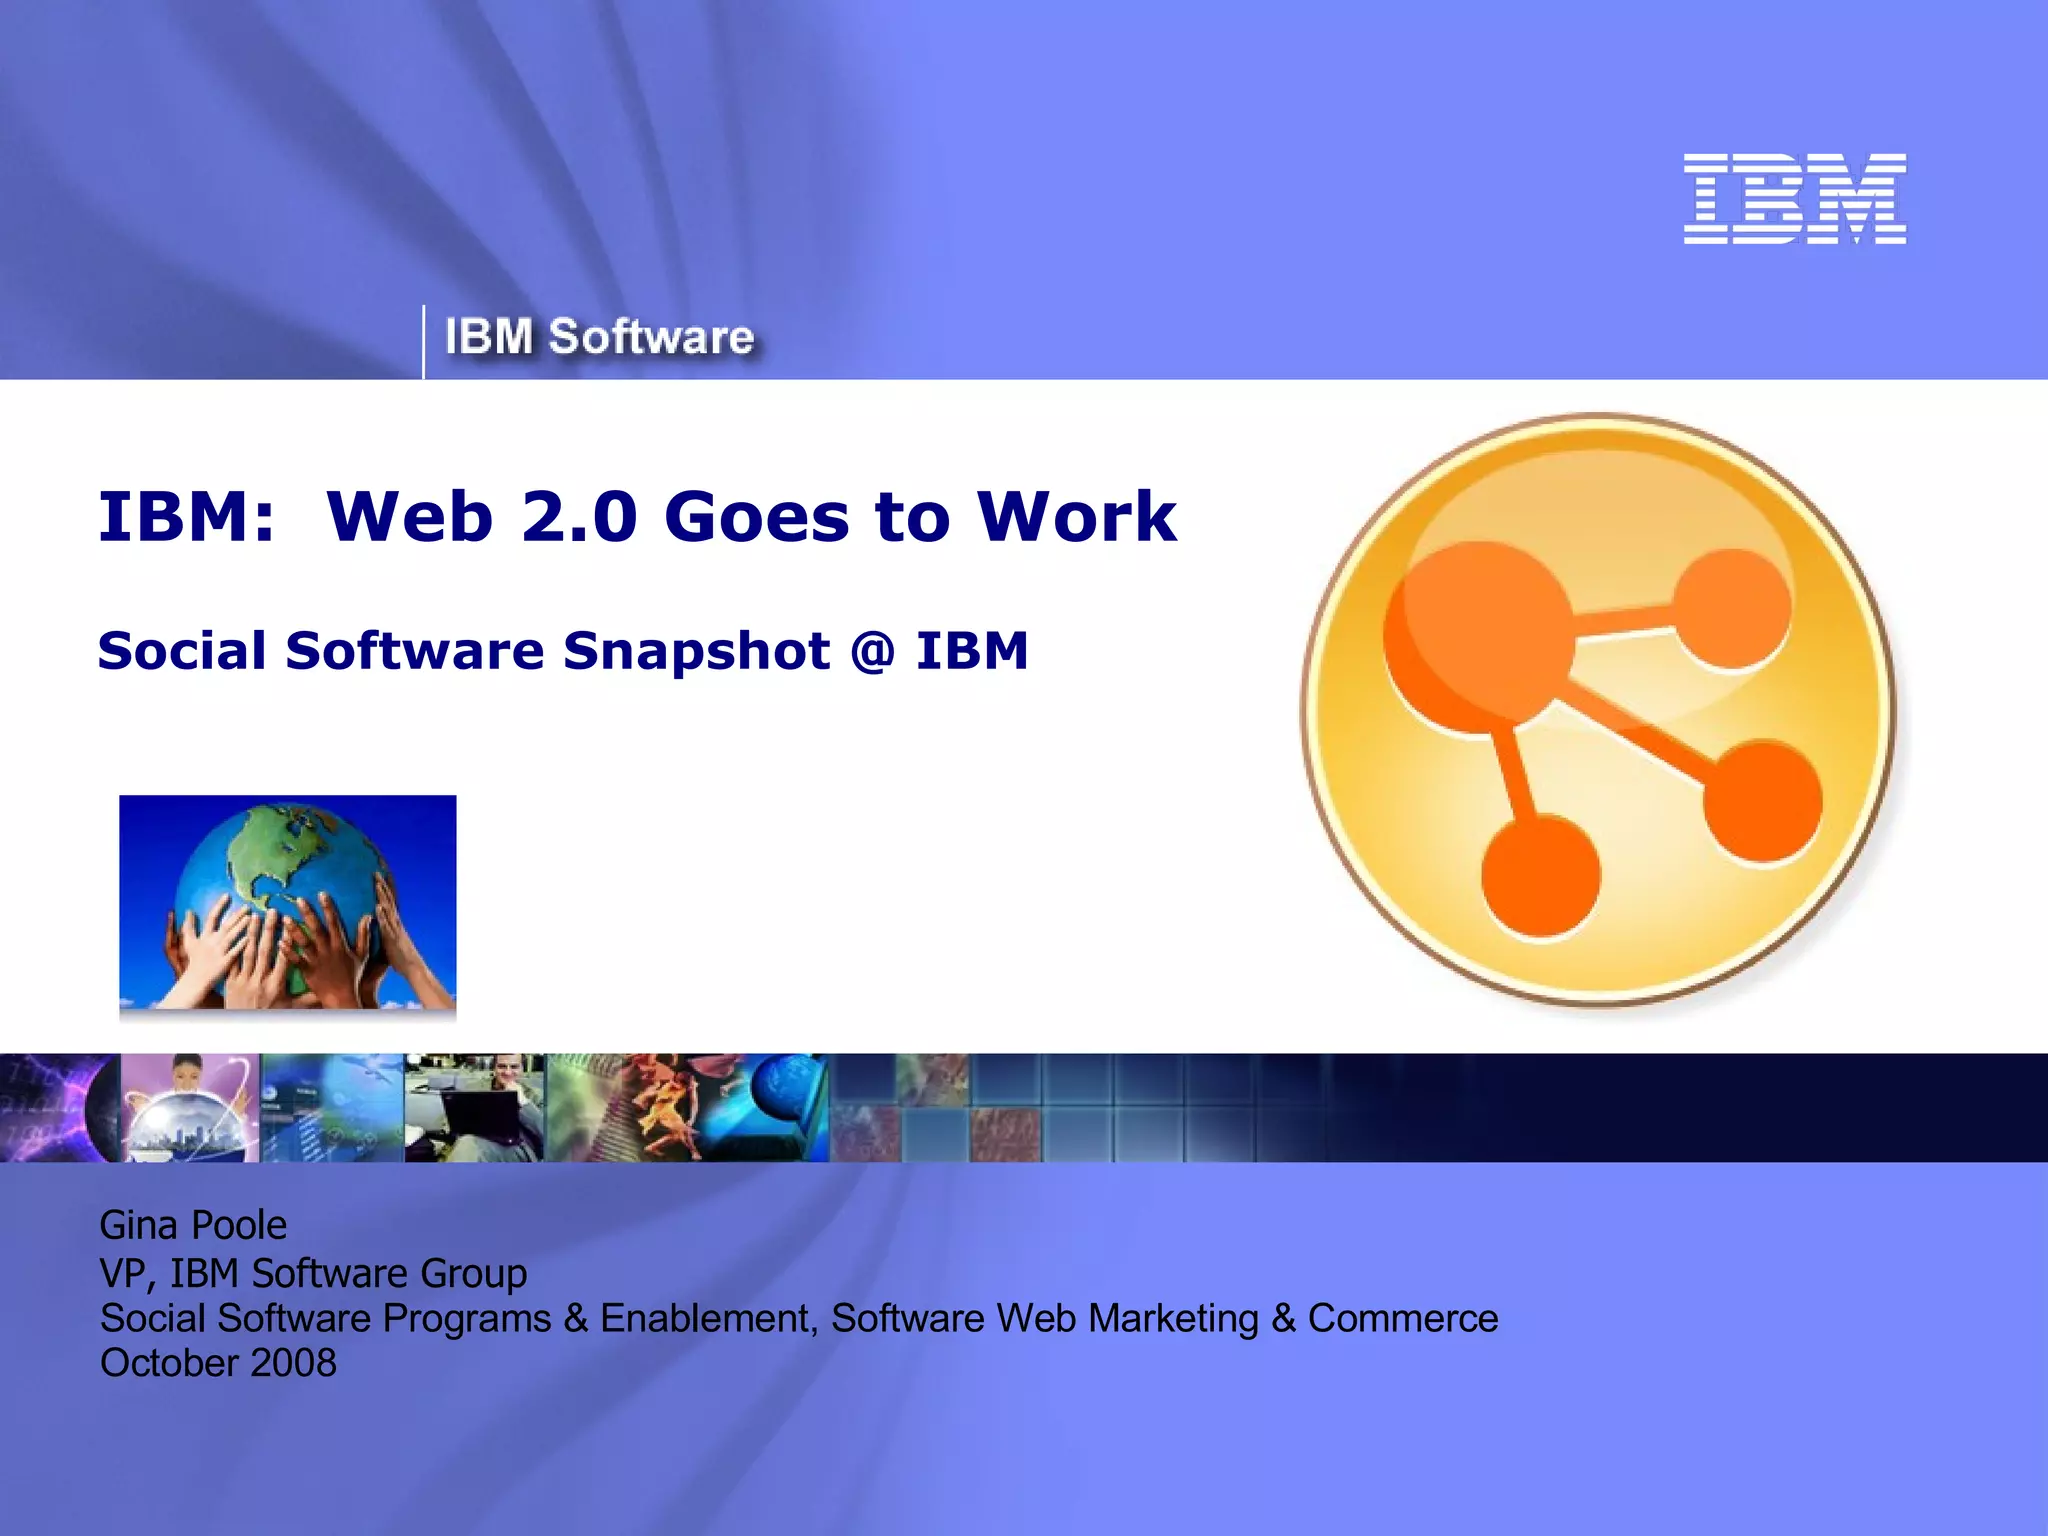Click the IBM logo in top-right corner

tap(1794, 198)
